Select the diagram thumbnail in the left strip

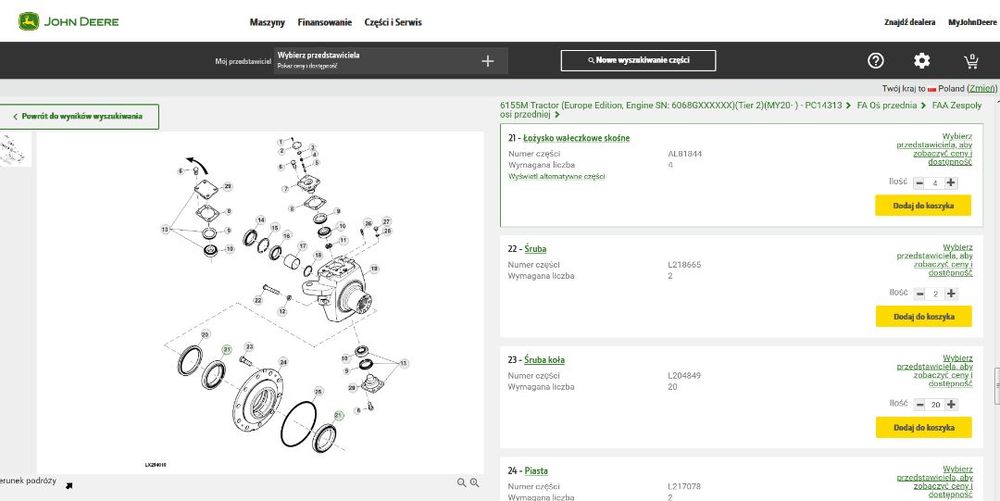point(16,148)
